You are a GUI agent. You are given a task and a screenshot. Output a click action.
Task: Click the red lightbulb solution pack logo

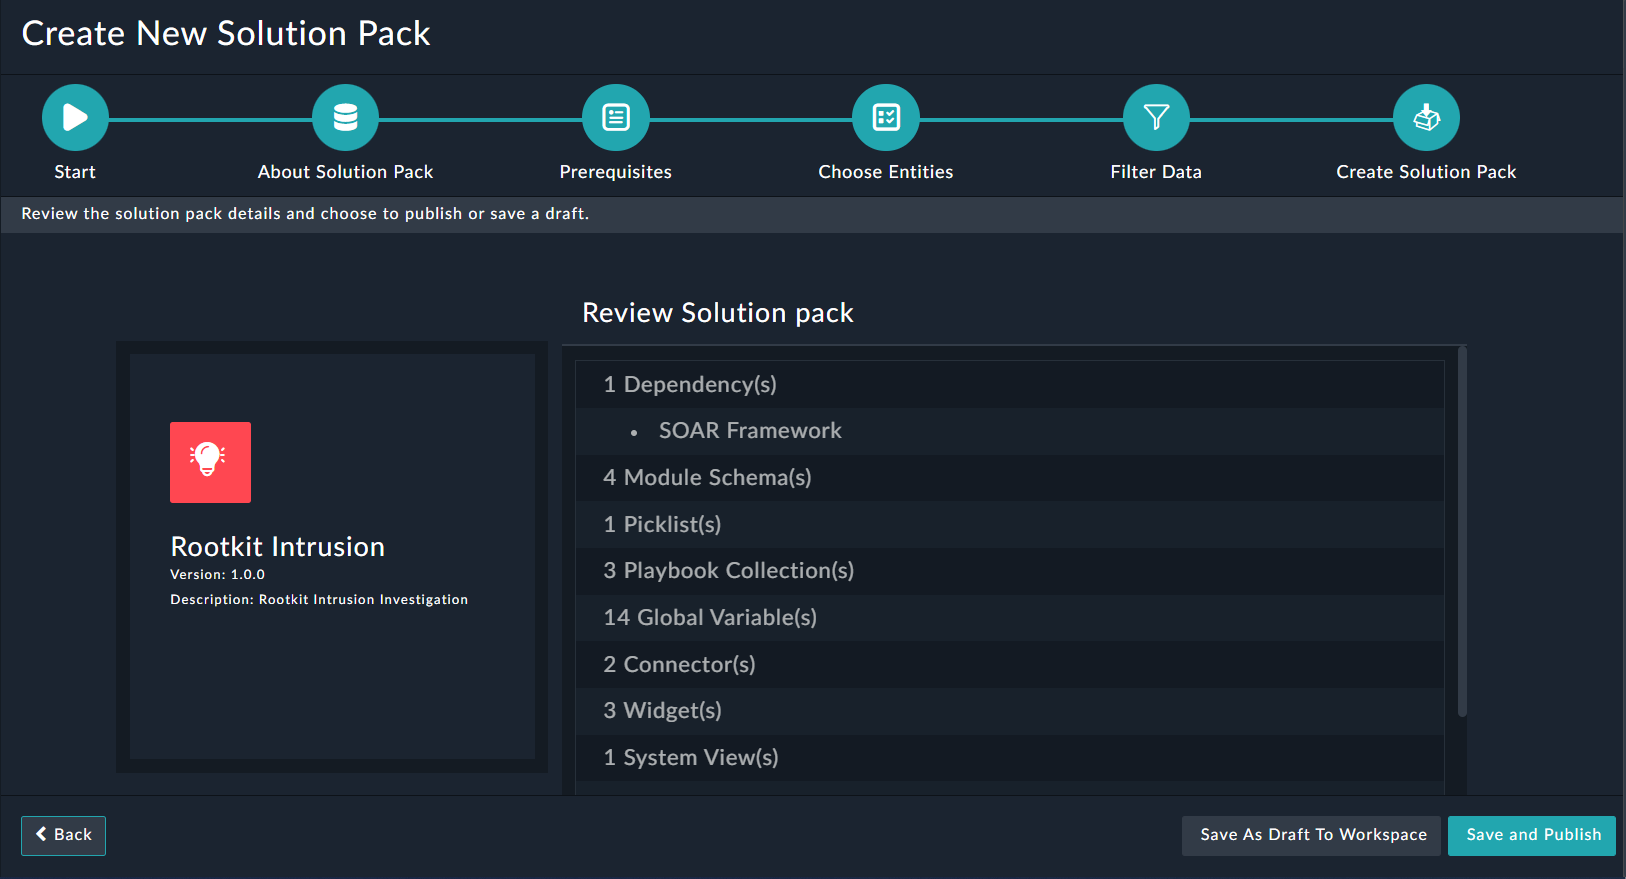pos(210,462)
